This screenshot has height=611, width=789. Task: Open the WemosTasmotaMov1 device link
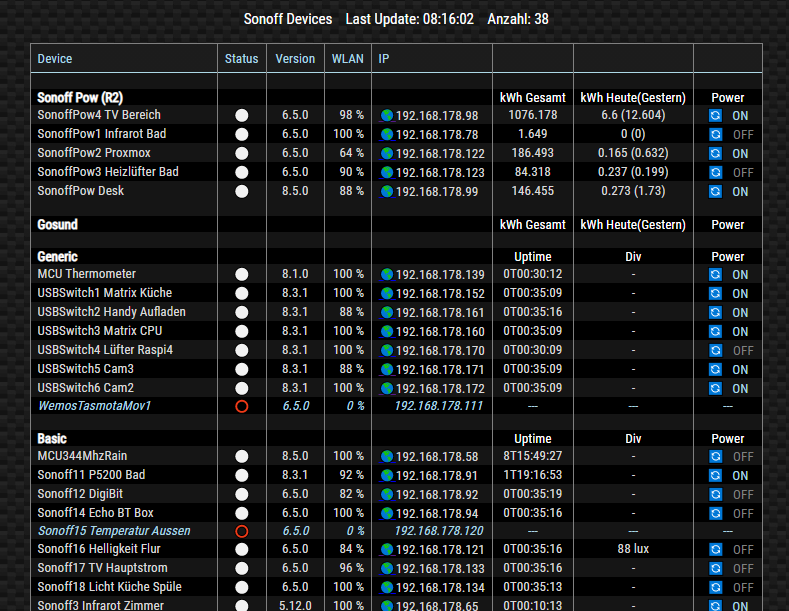(95, 406)
